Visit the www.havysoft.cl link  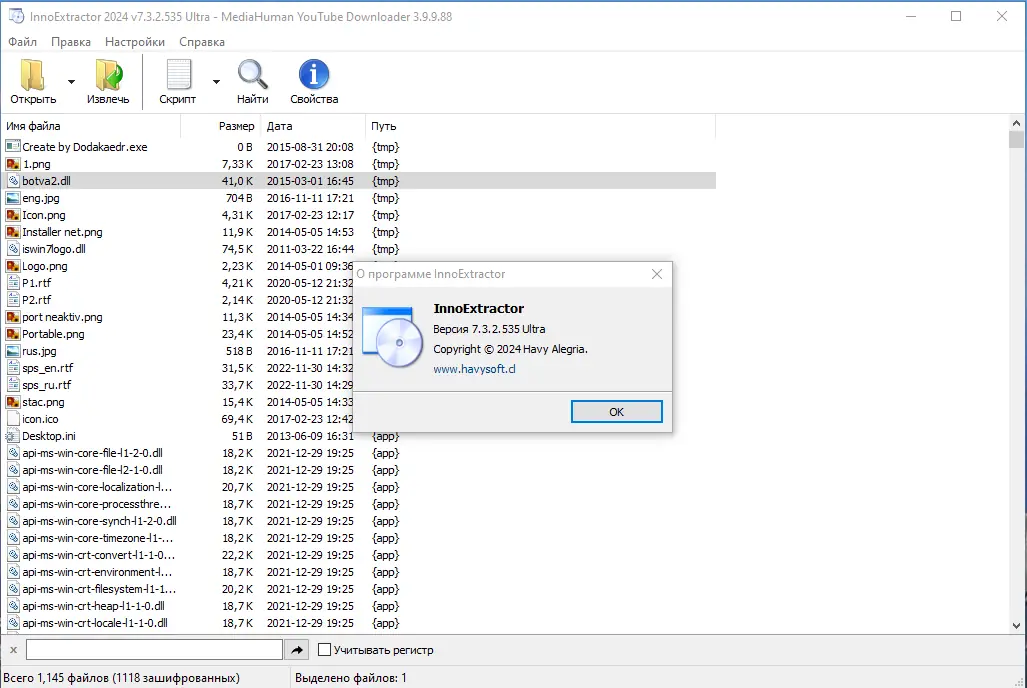point(474,369)
